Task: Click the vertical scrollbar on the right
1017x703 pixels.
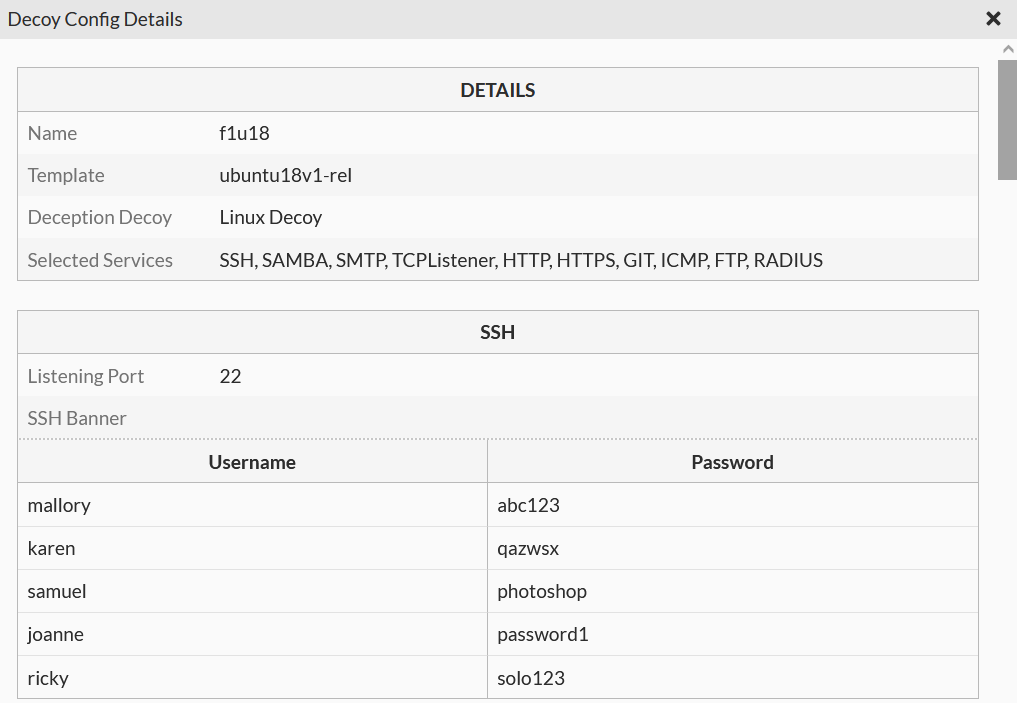Action: click(1006, 120)
